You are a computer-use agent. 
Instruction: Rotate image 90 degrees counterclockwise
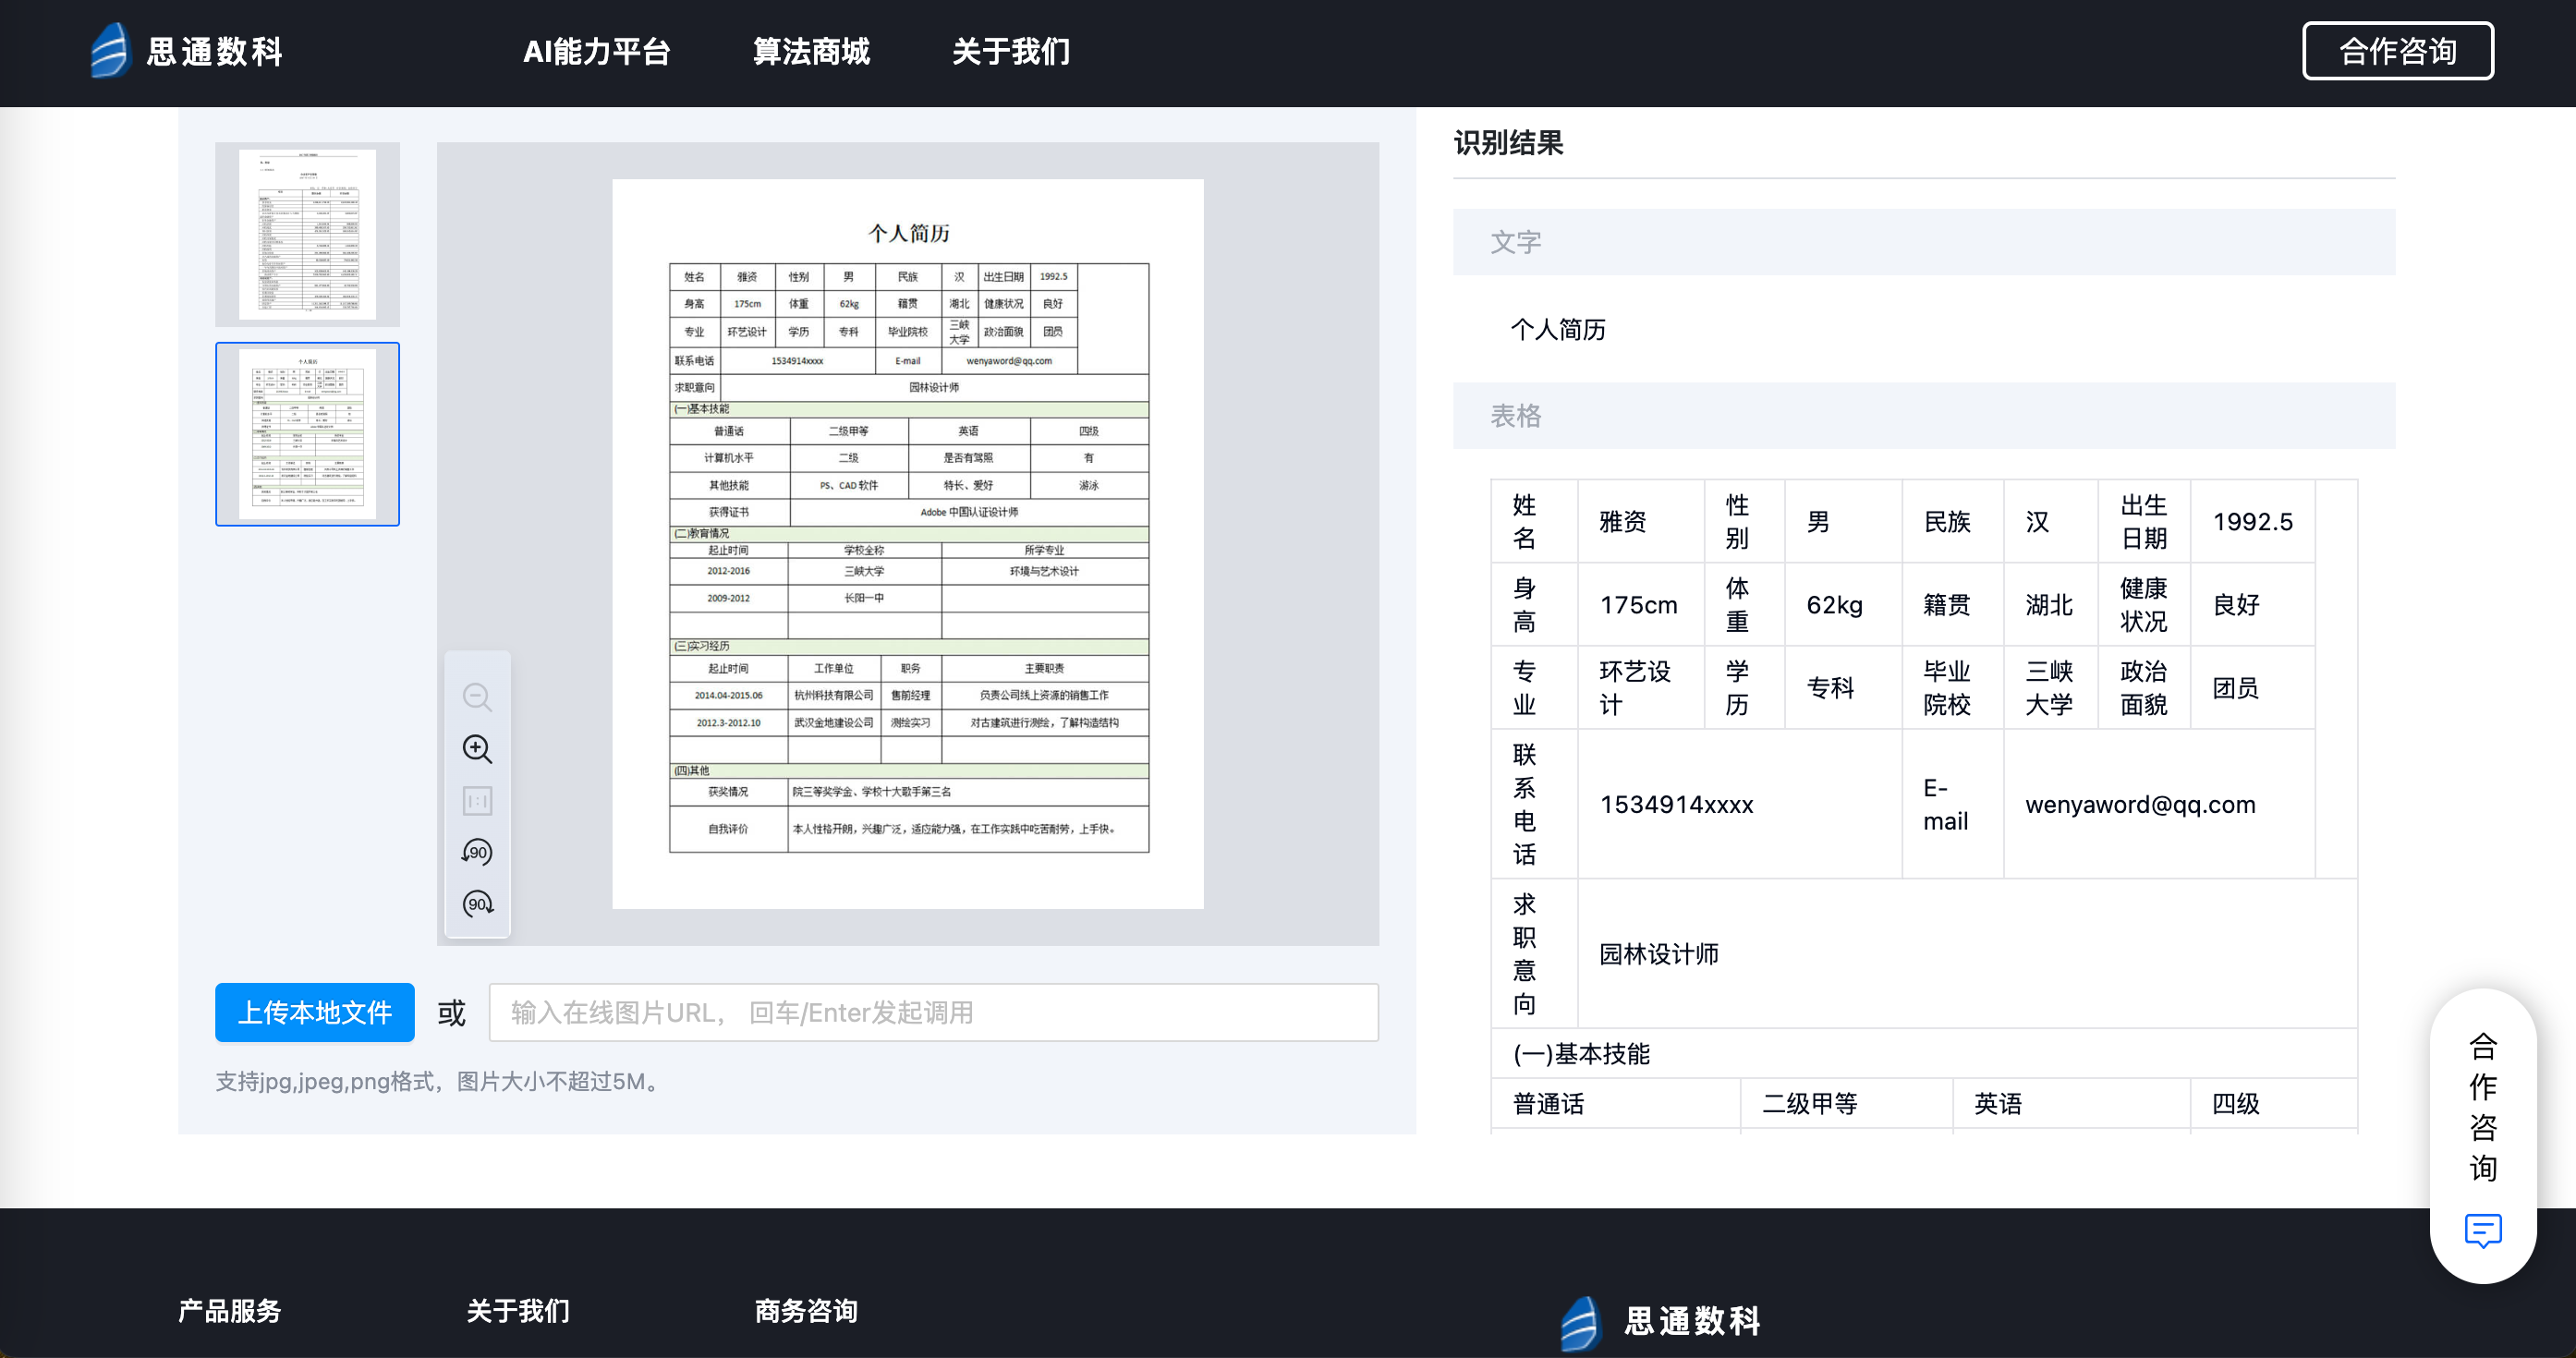pyautogui.click(x=477, y=853)
